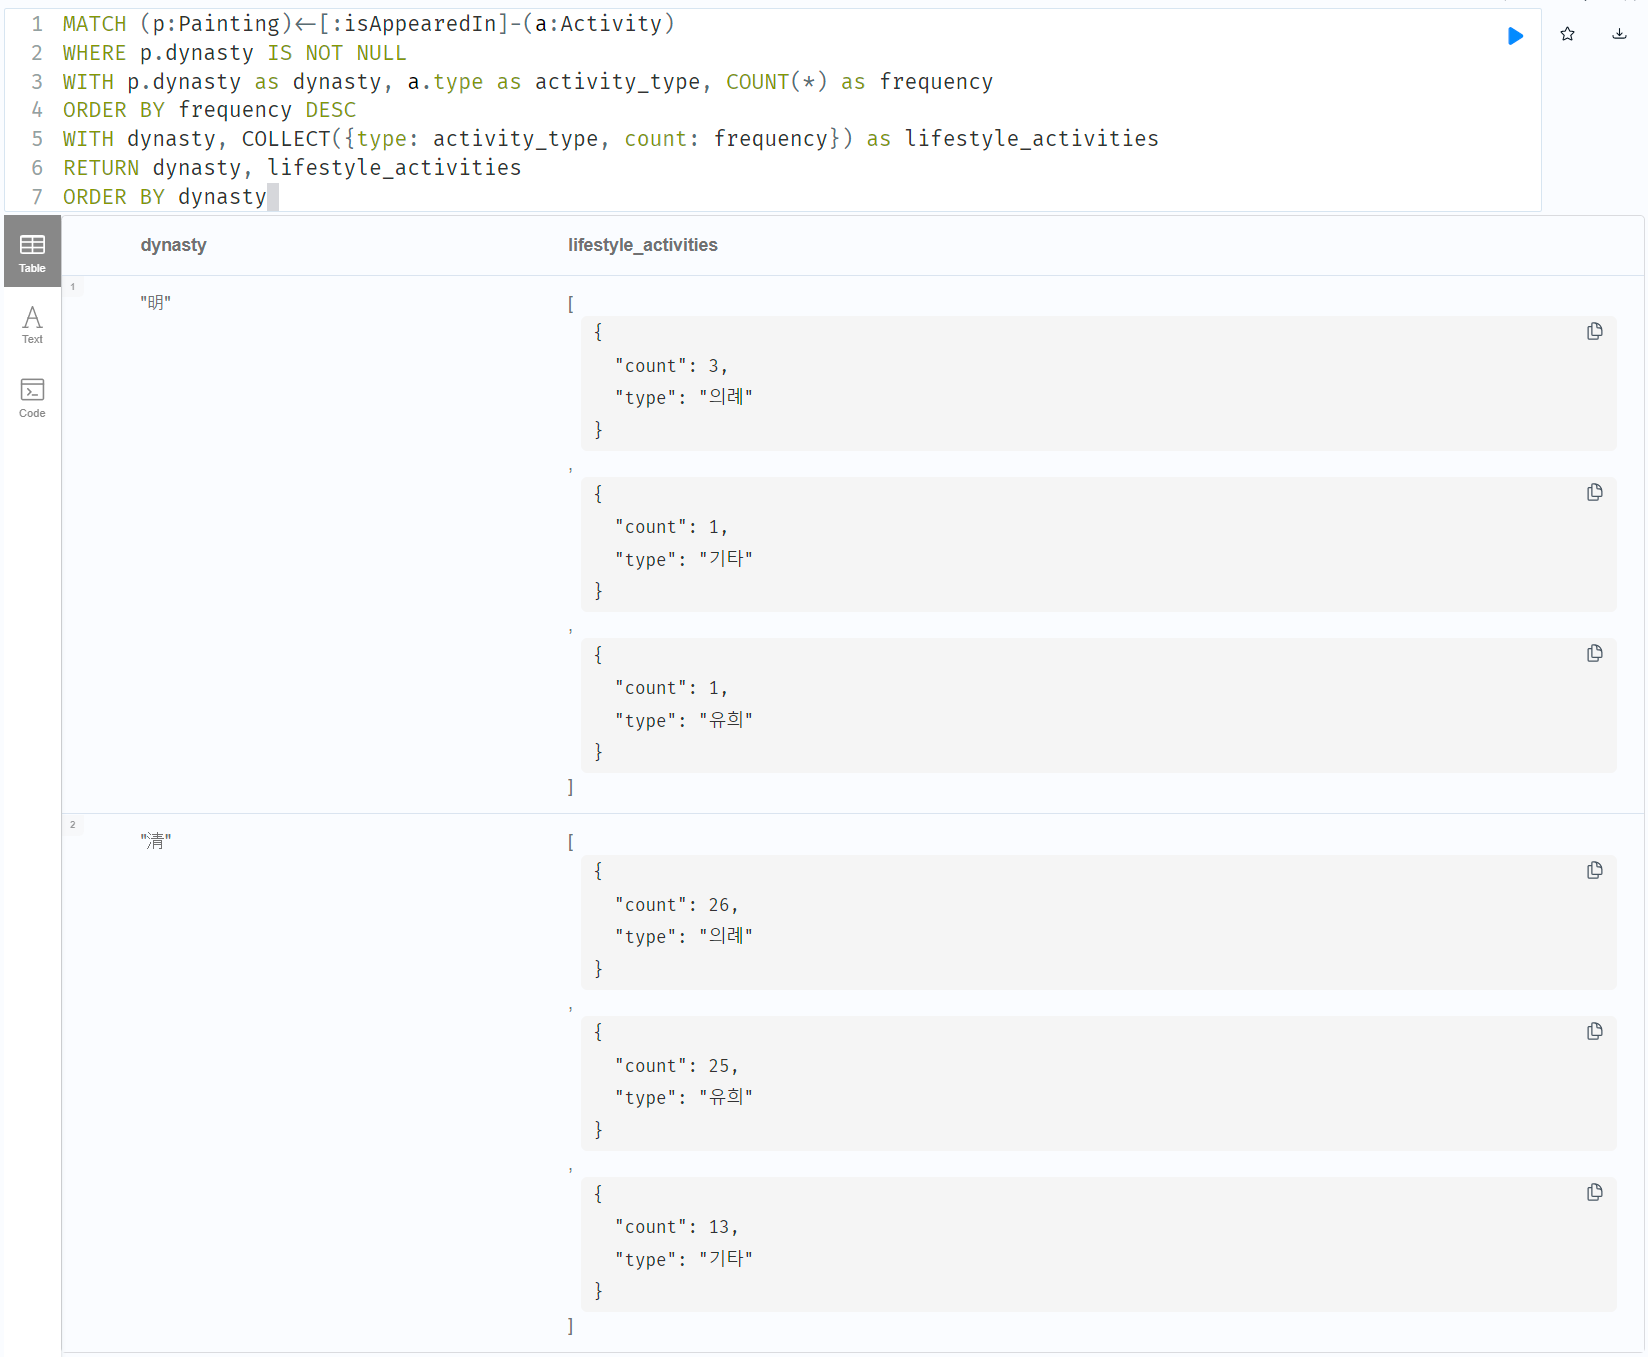Select the "明" dynasty cell
The width and height of the screenshot is (1648, 1357).
pos(155,303)
